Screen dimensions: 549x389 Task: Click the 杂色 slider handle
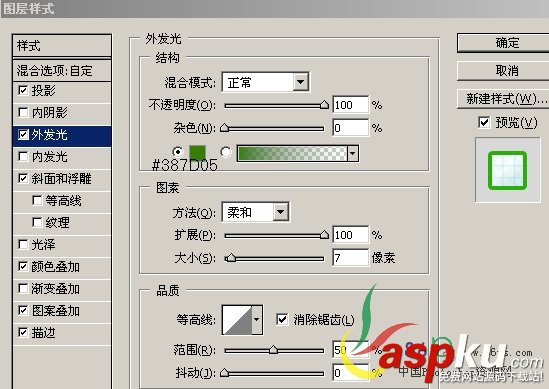click(x=224, y=128)
